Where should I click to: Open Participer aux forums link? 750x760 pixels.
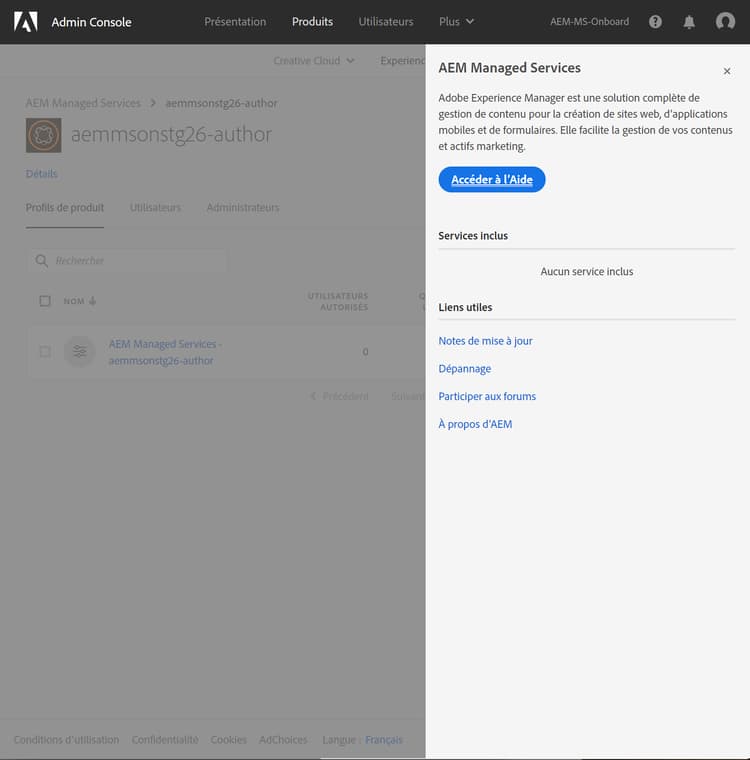pyautogui.click(x=487, y=396)
